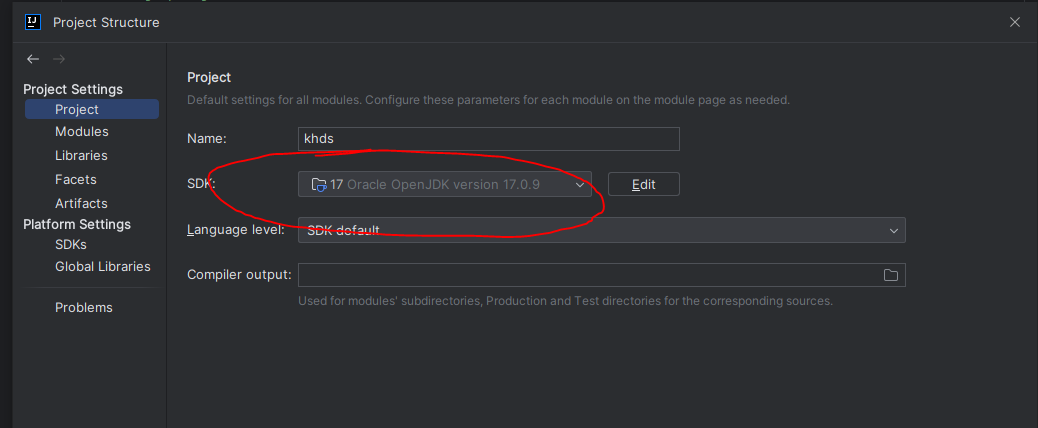Go forward with the right arrow
The width and height of the screenshot is (1038, 428).
point(59,60)
